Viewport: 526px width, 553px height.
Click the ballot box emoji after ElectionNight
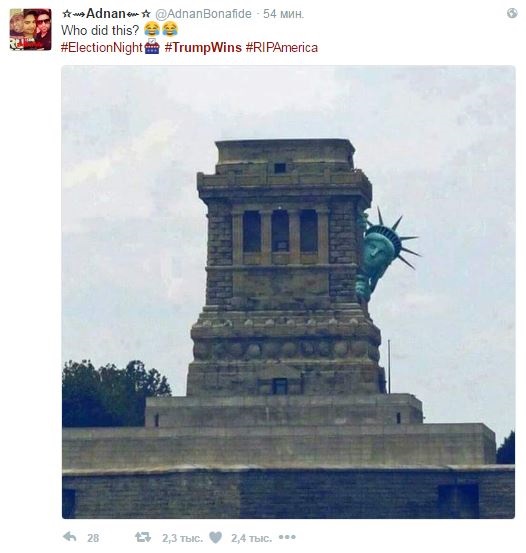152,47
